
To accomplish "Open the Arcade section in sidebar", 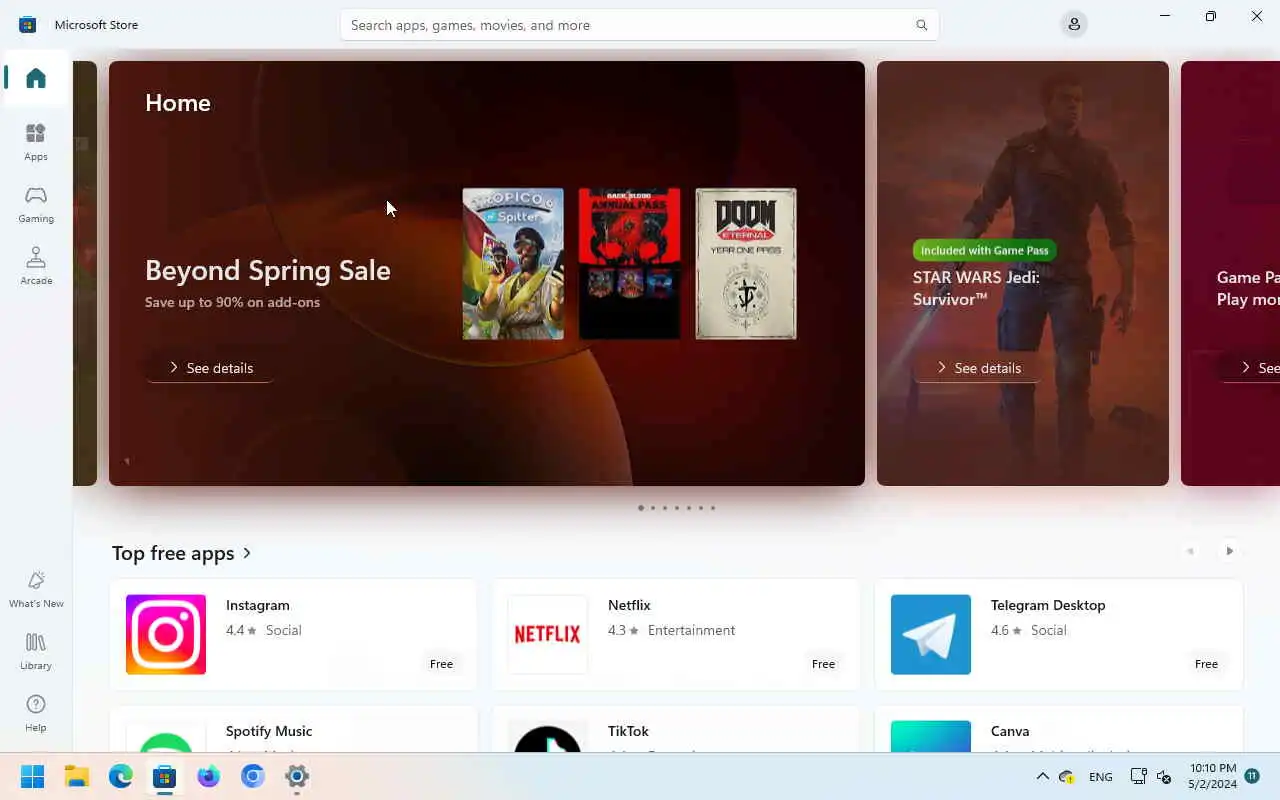I will click(36, 266).
